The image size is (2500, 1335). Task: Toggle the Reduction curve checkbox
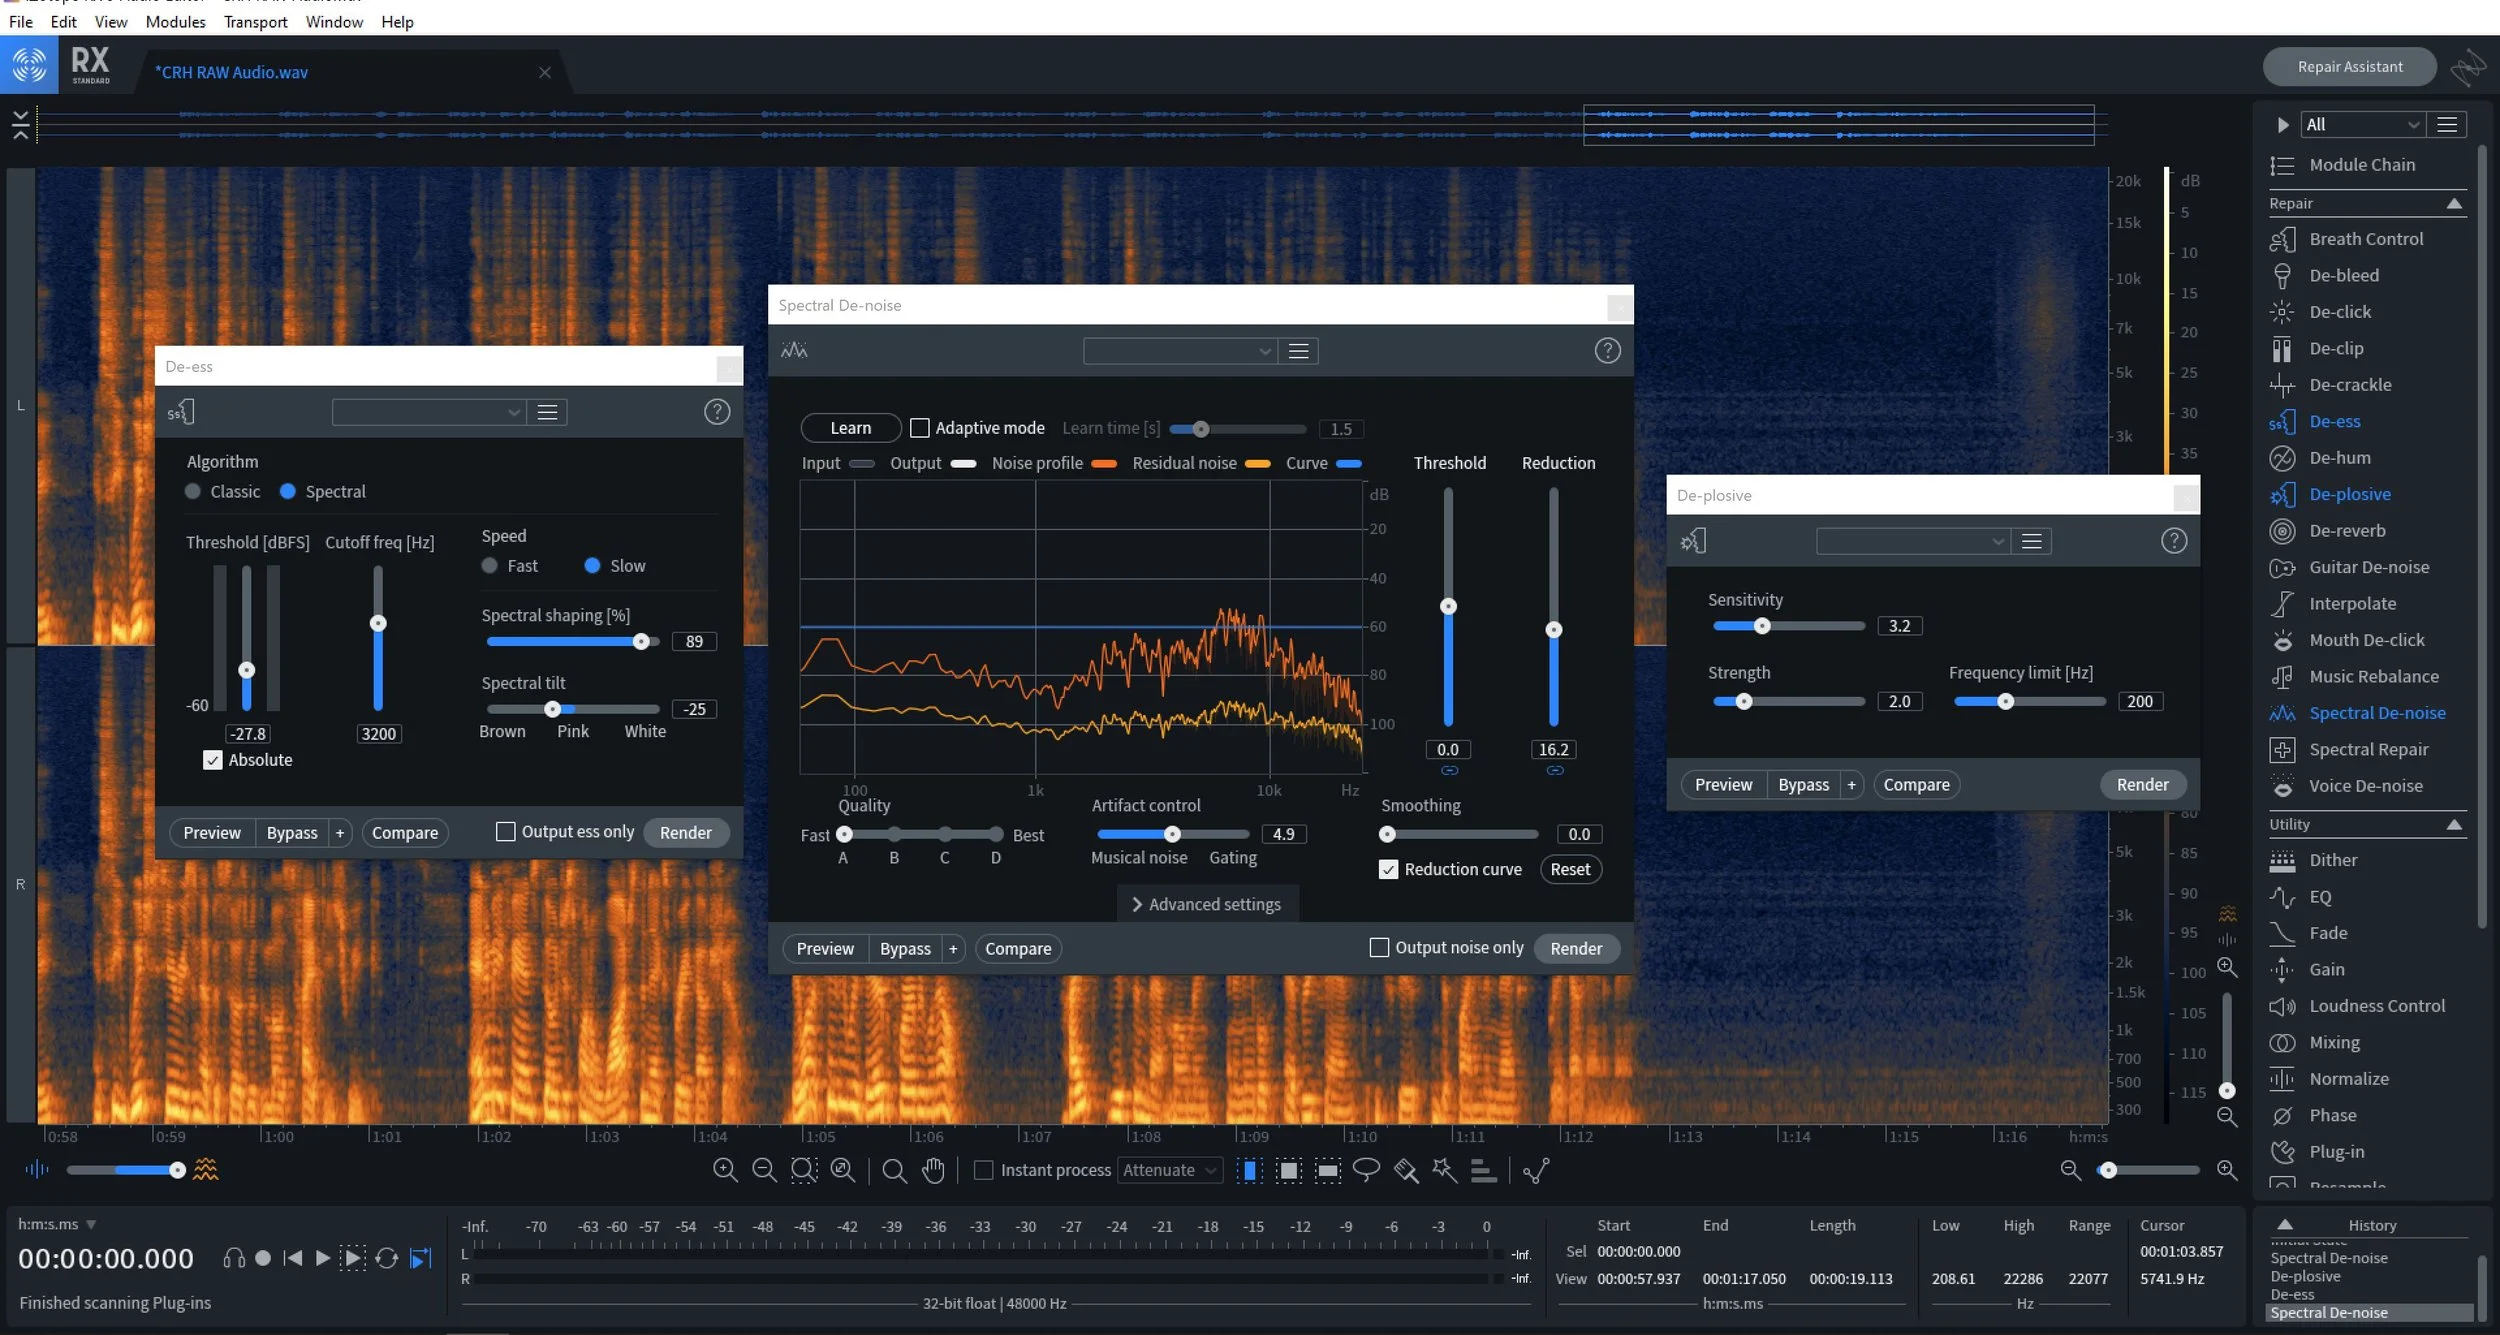point(1388,869)
